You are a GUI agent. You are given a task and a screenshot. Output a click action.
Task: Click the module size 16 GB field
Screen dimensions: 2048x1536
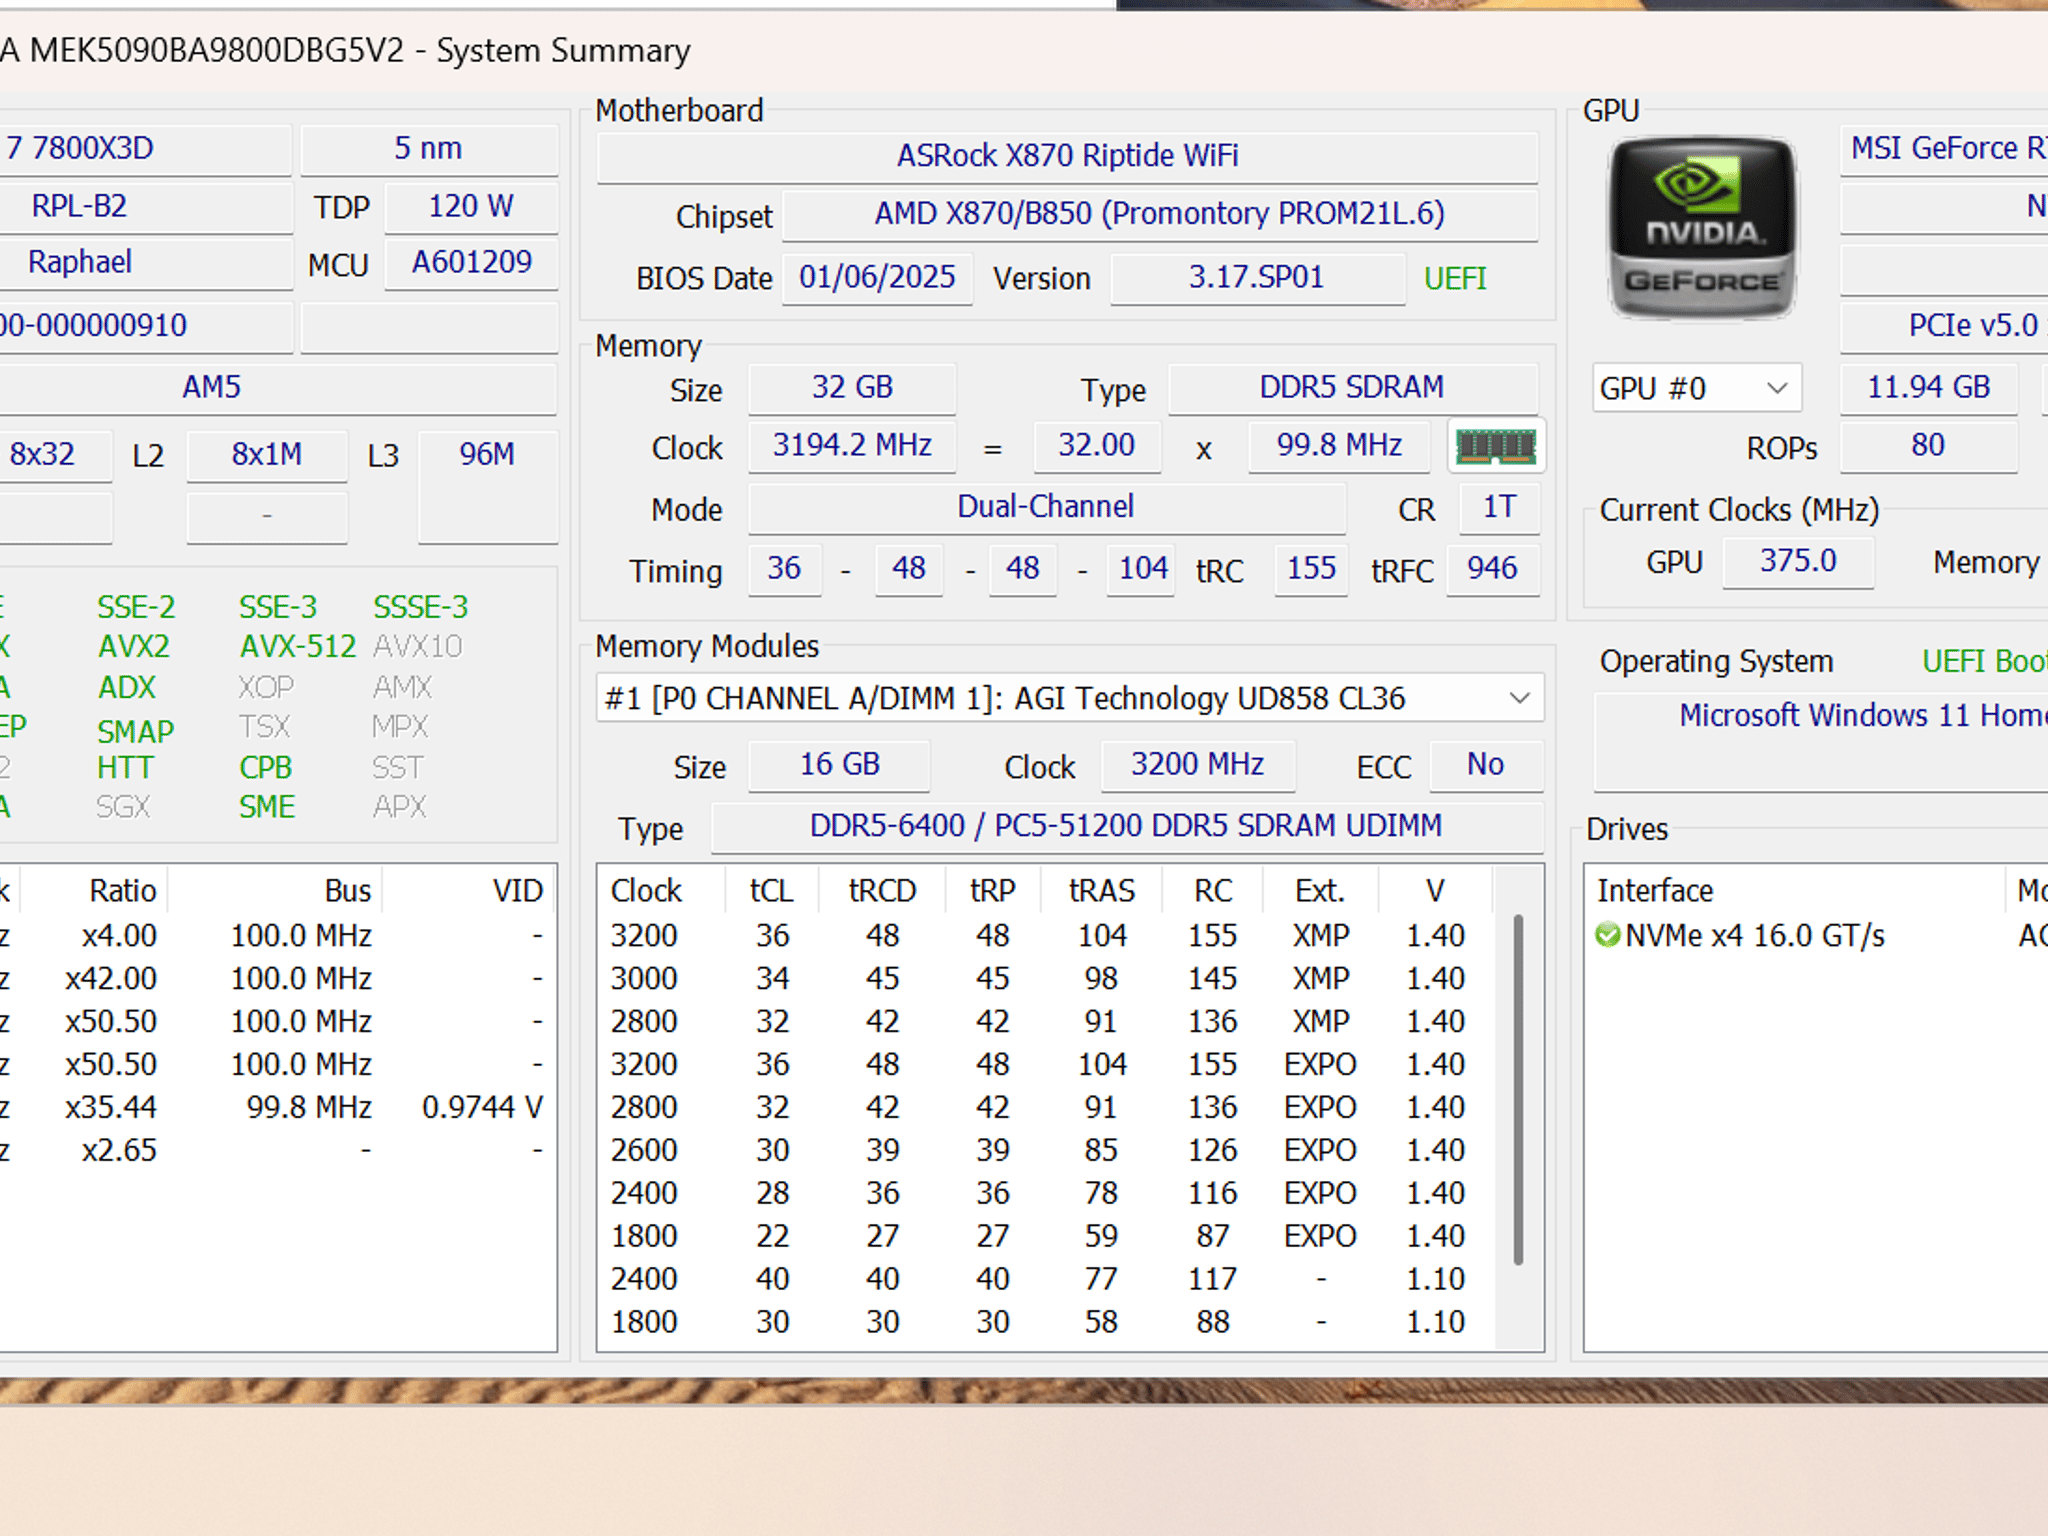click(x=839, y=766)
